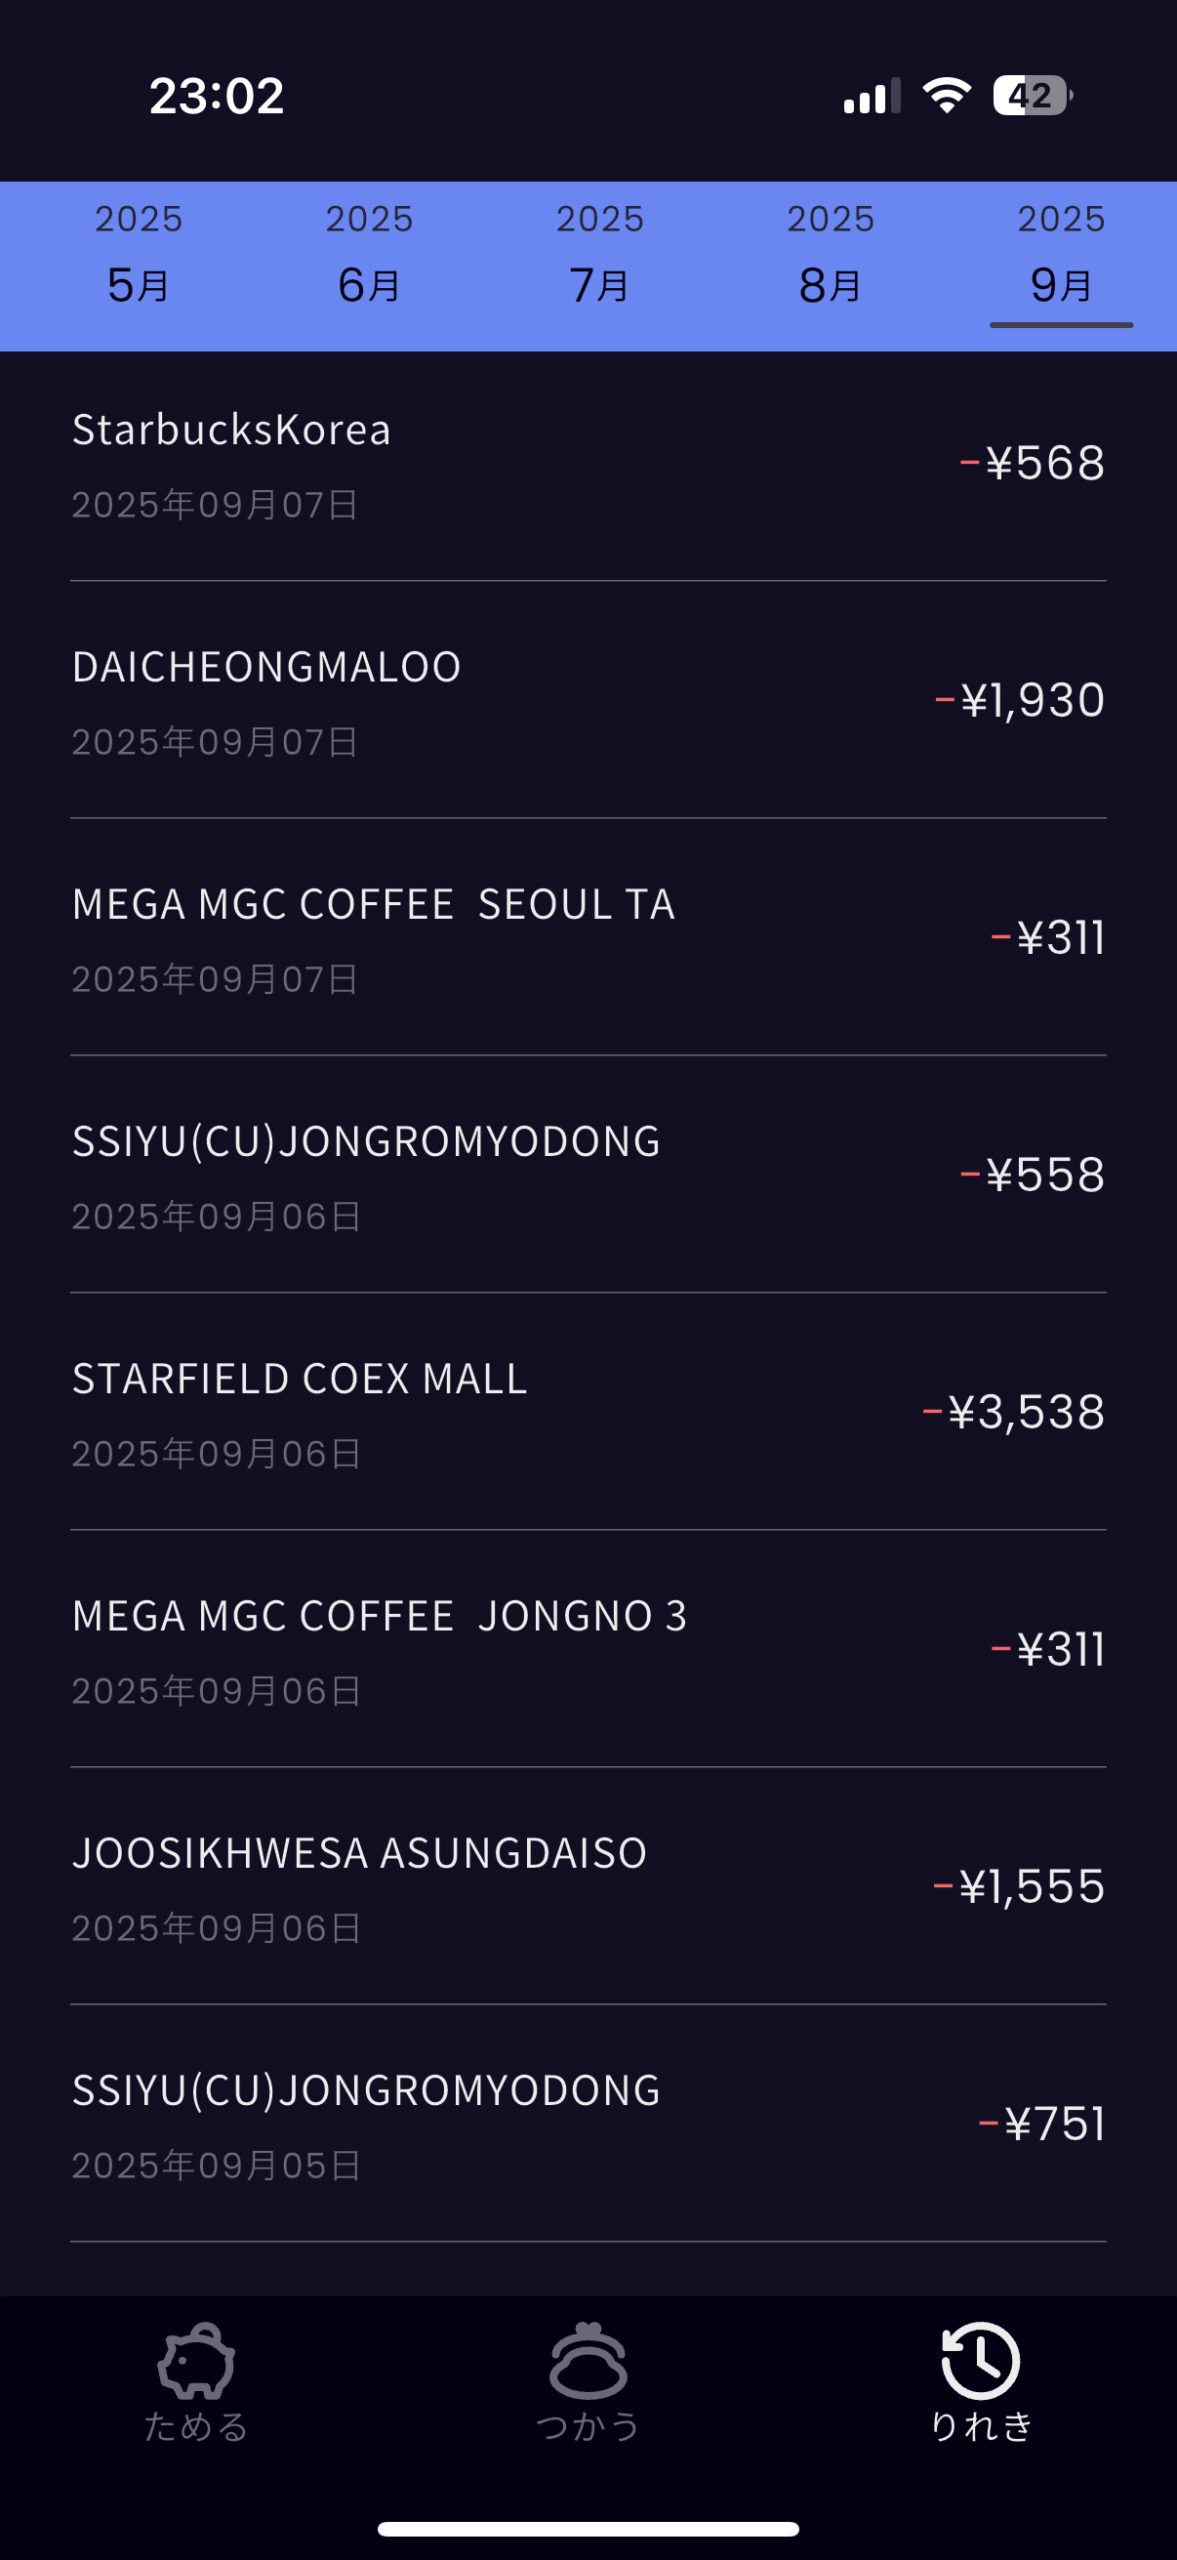
Task: Tap the battery indicator icon
Action: [x=1032, y=96]
